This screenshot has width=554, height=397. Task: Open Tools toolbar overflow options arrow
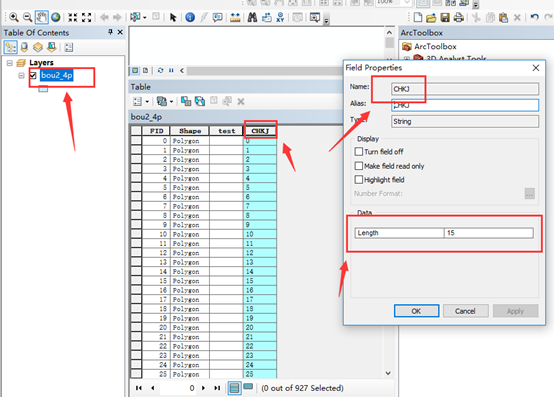(326, 21)
